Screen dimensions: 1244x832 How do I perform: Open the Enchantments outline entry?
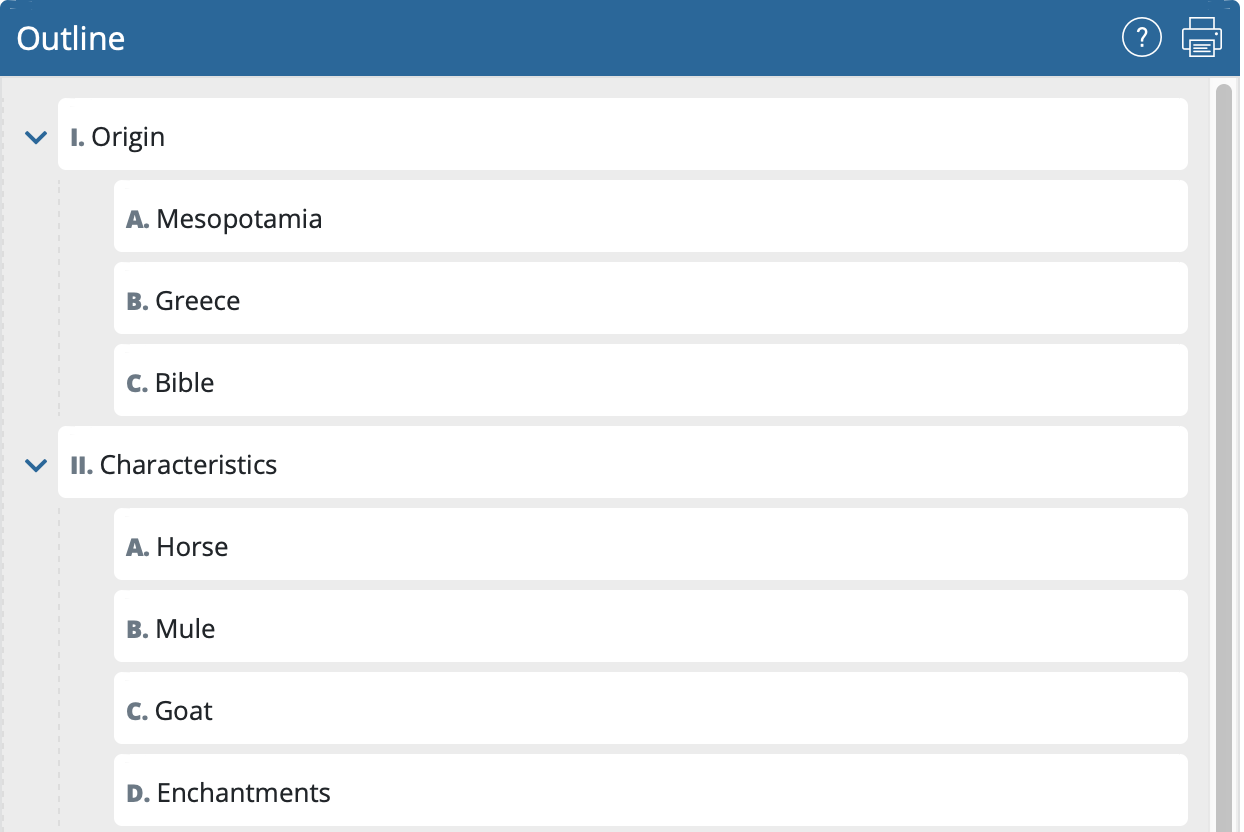tap(243, 793)
